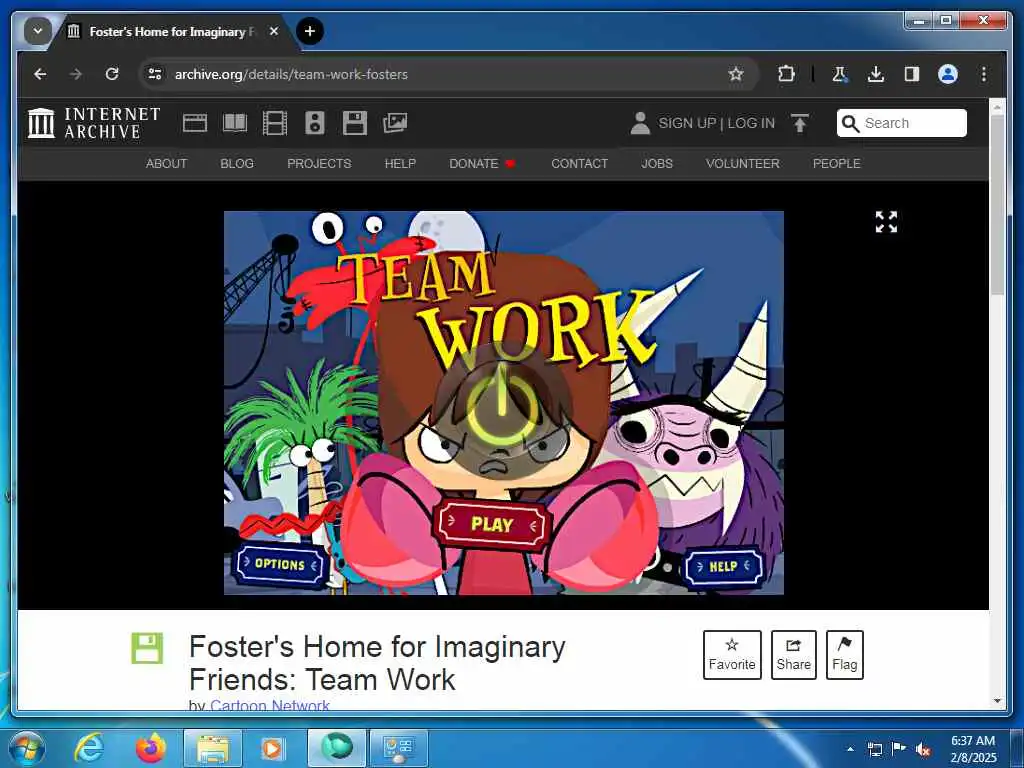Viewport: 1024px width, 768px height.
Task: Open the BLOG menu item
Action: [x=237, y=163]
